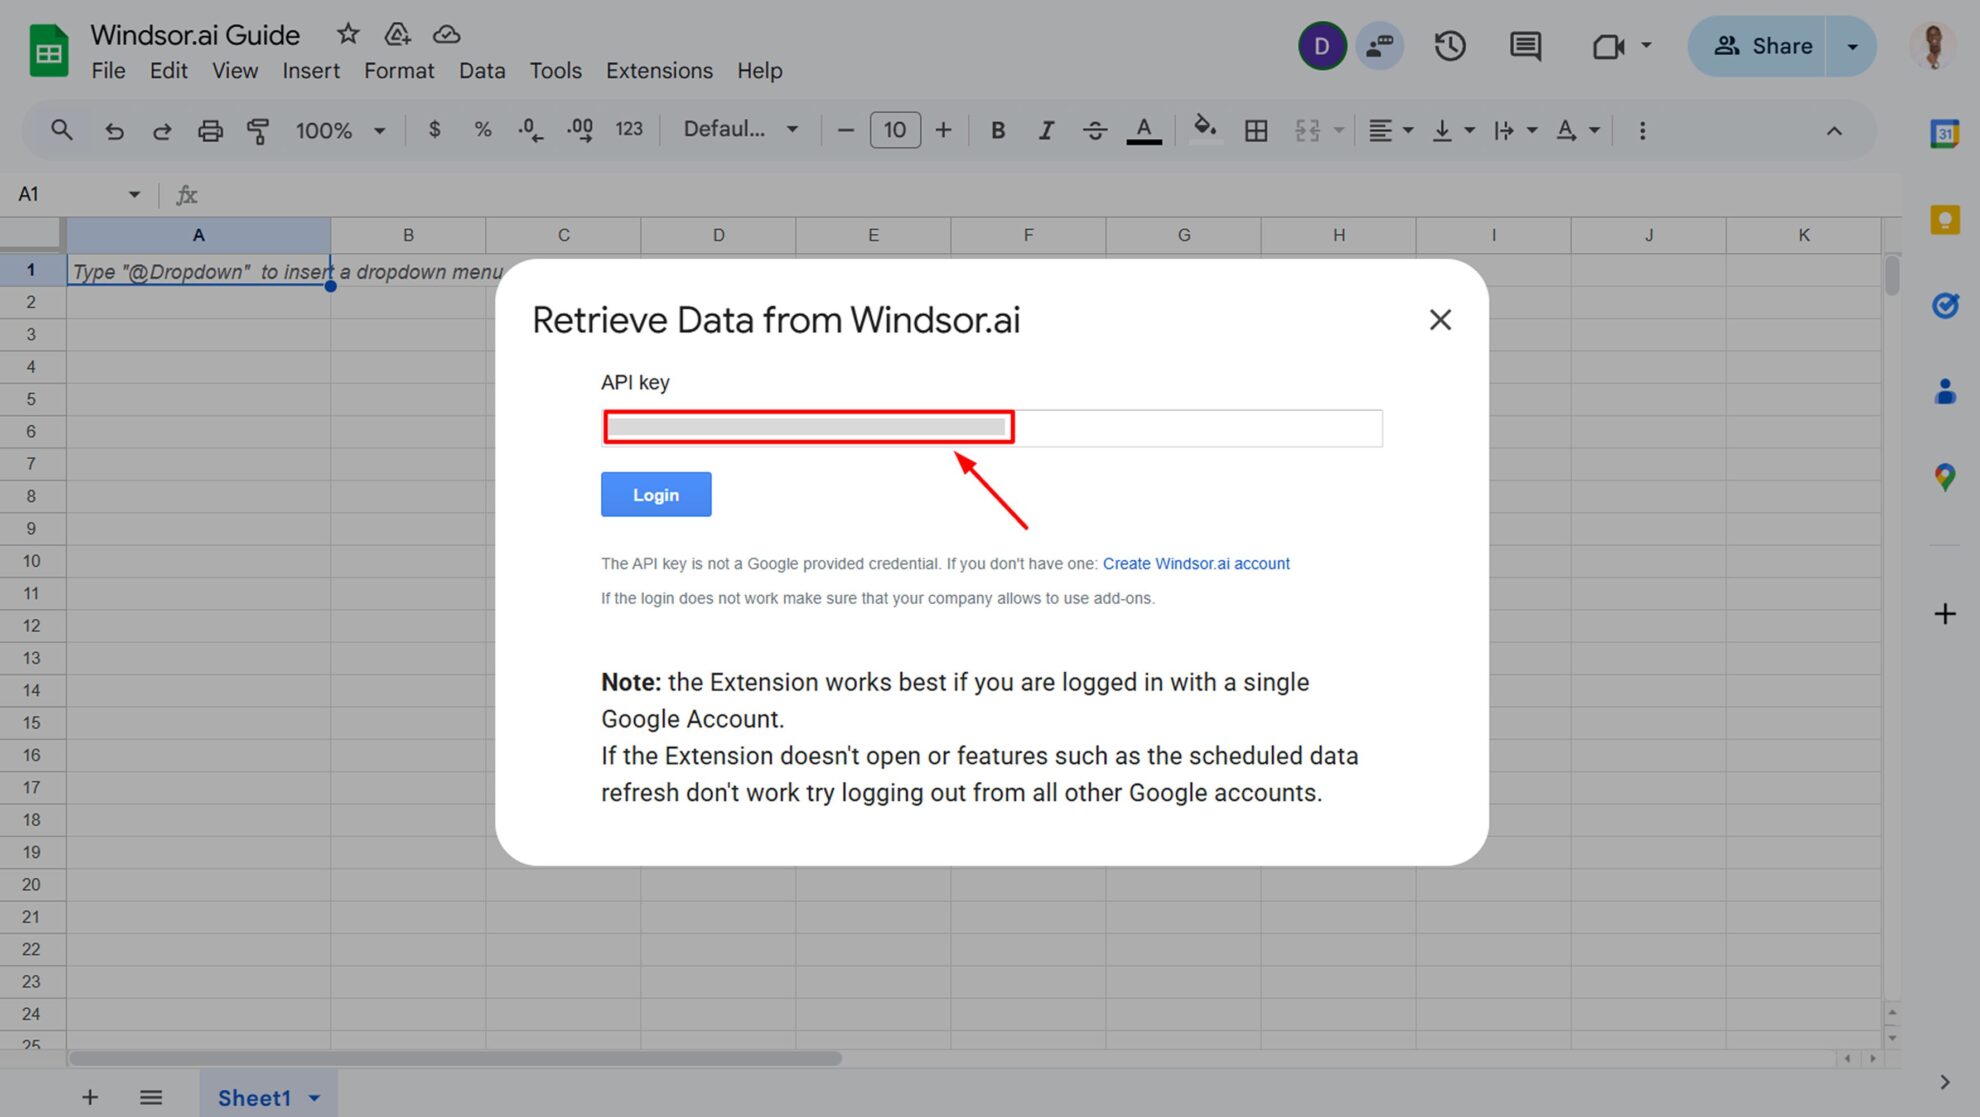1980x1117 pixels.
Task: Click the font size field
Action: point(895,130)
